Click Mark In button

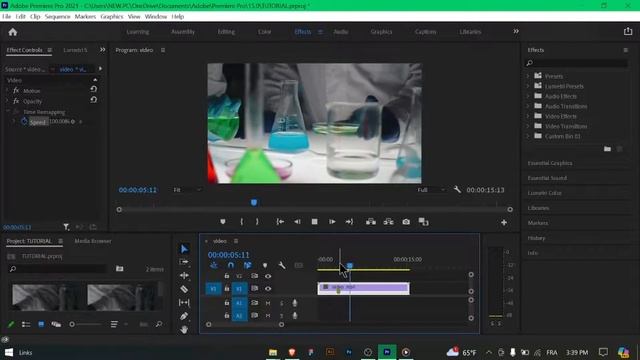(242, 222)
